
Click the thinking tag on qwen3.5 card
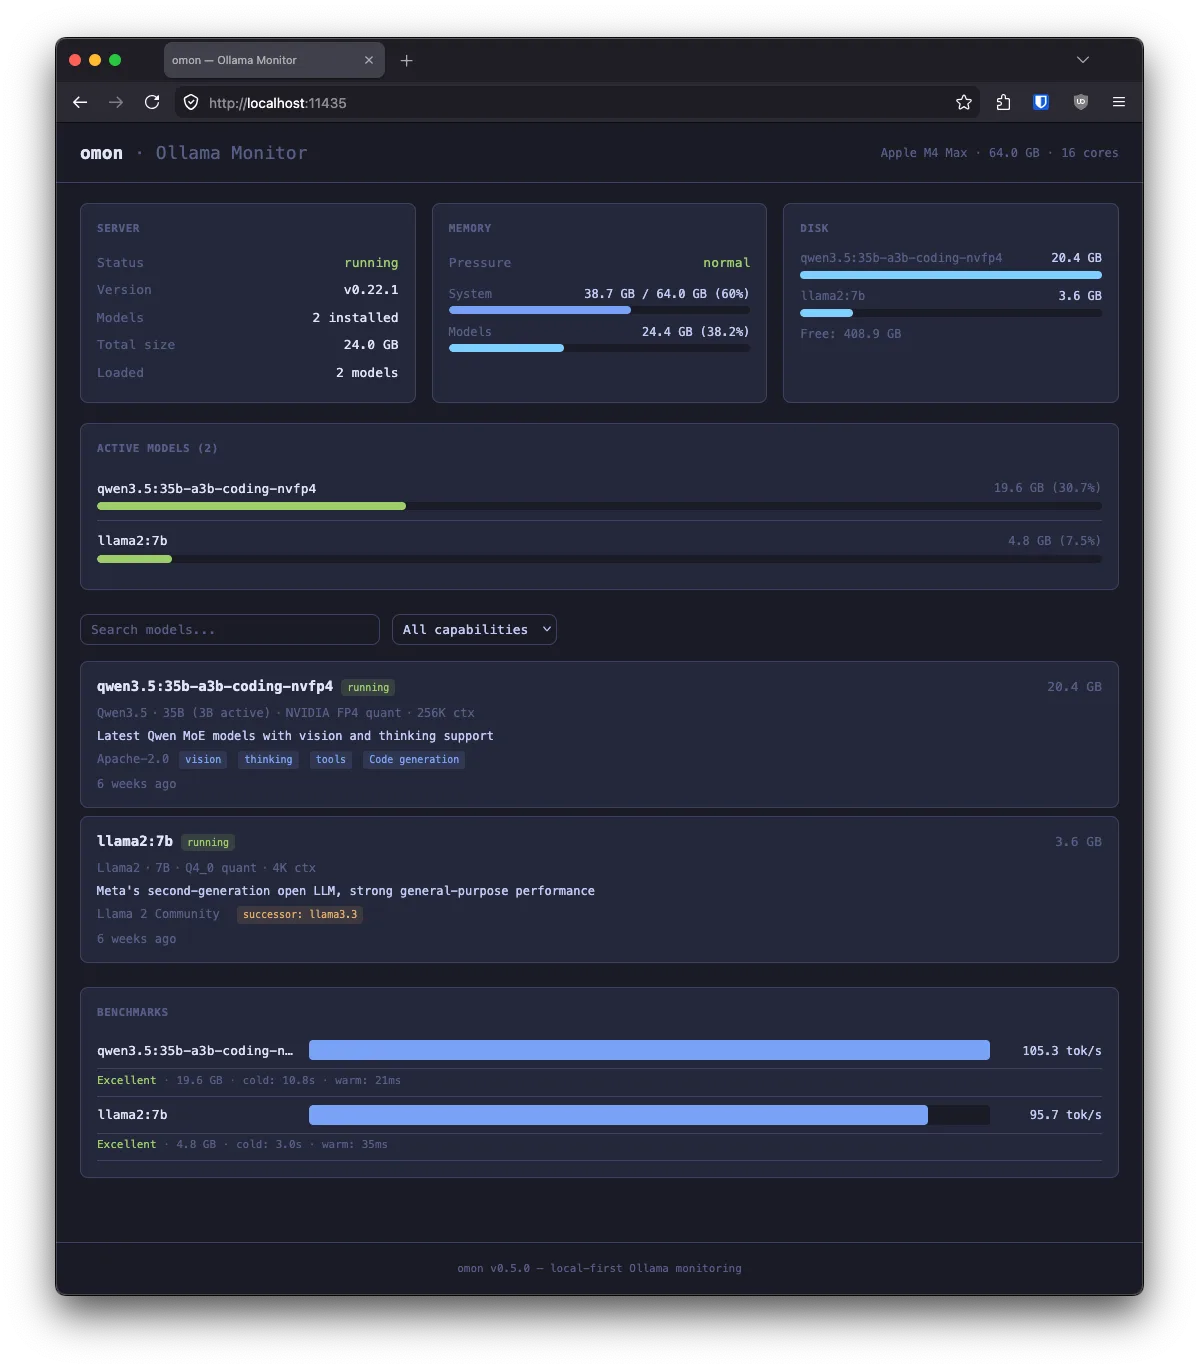268,760
